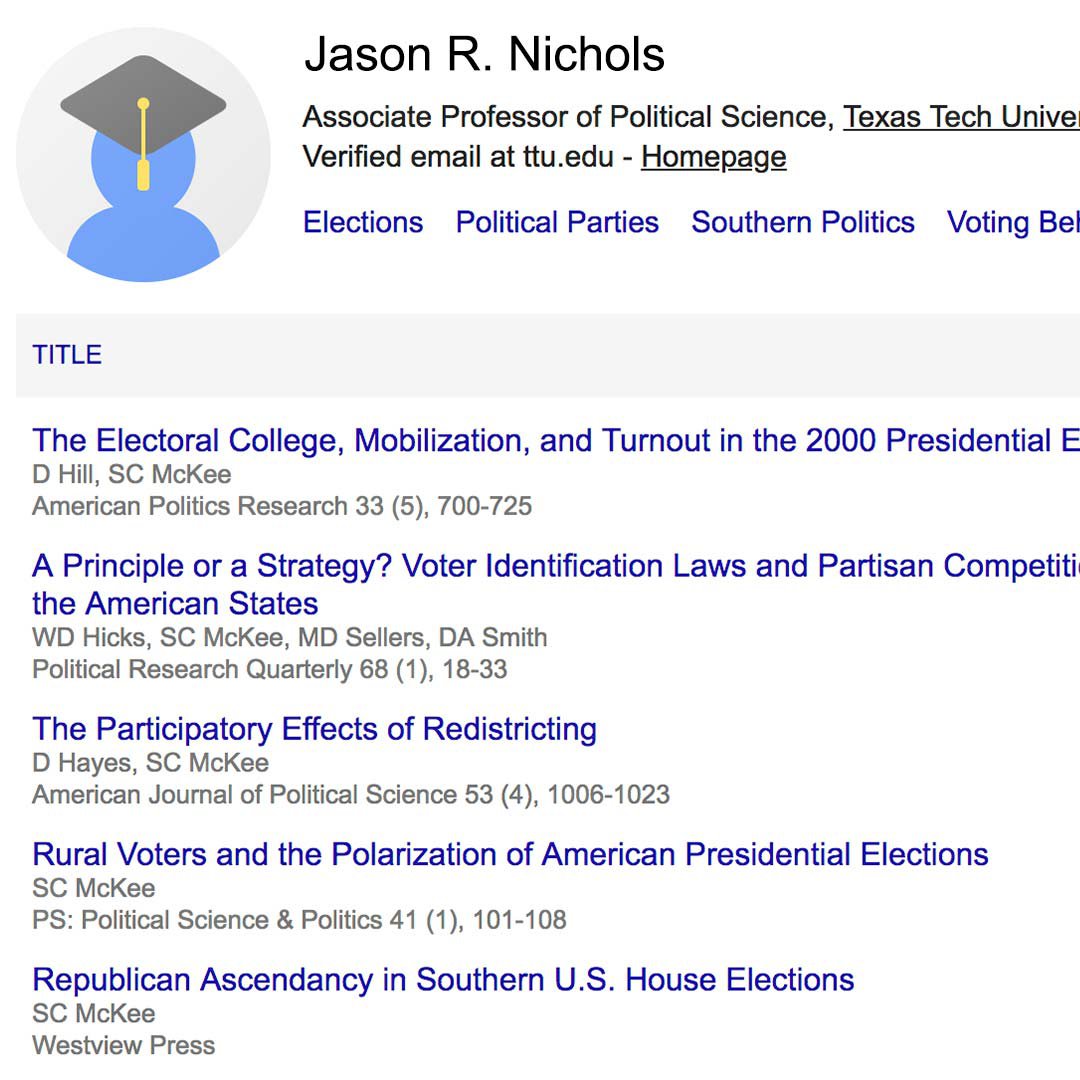Click the profile name Jason R. Nichols

pos(485,54)
